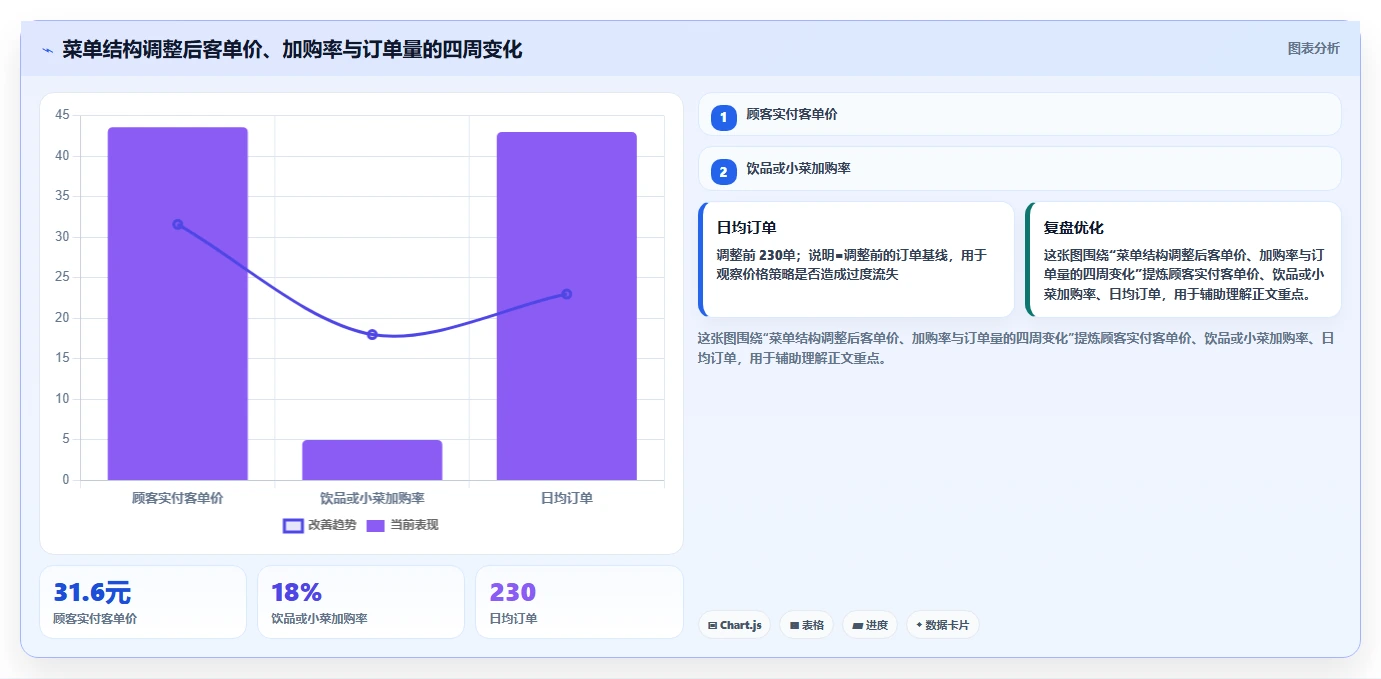Click the 数据卡片 tag
1381x679 pixels.
[942, 625]
